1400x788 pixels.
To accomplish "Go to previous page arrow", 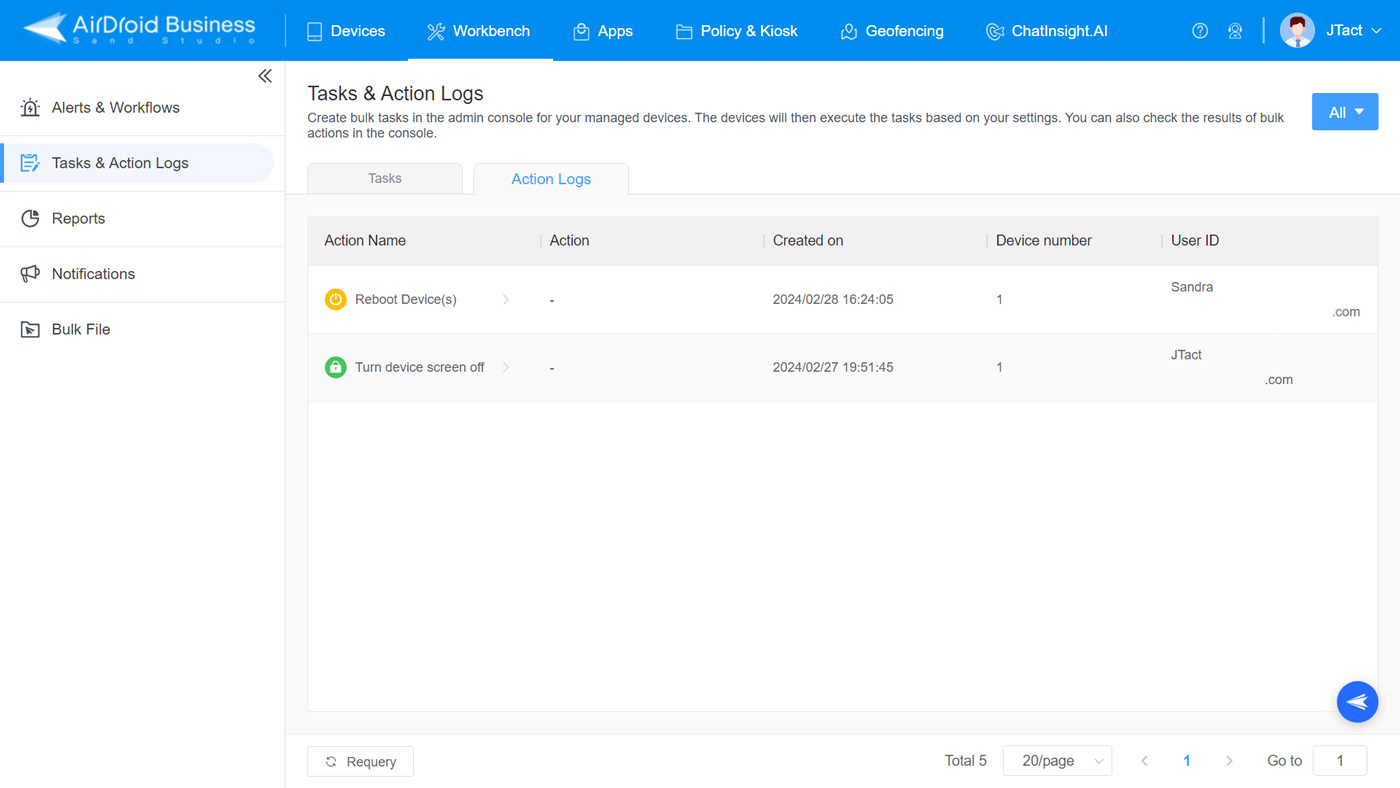I will coord(1145,761).
